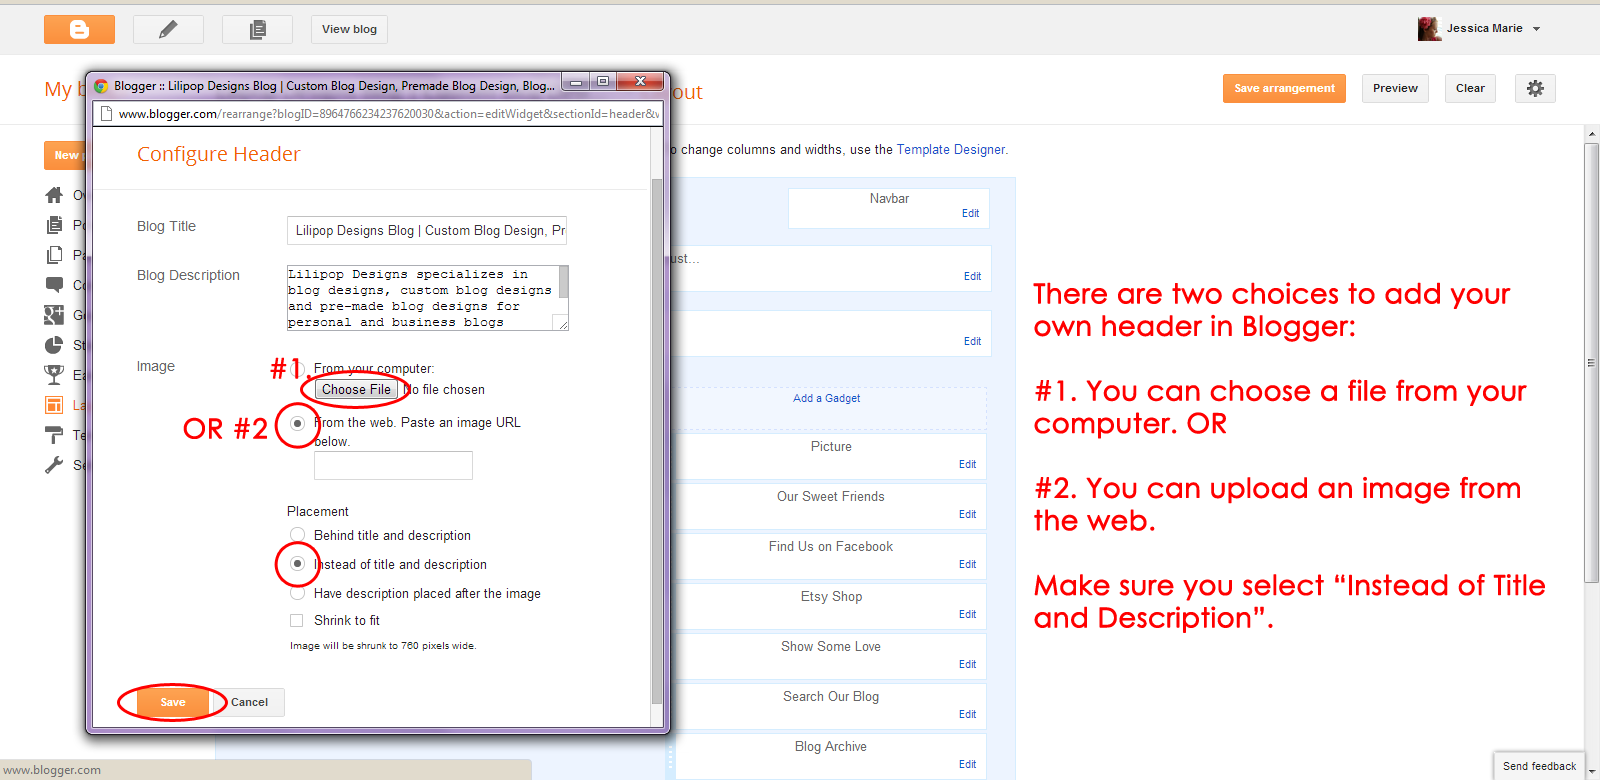Select the From your computer radio button
This screenshot has height=780, width=1600.
(x=298, y=368)
